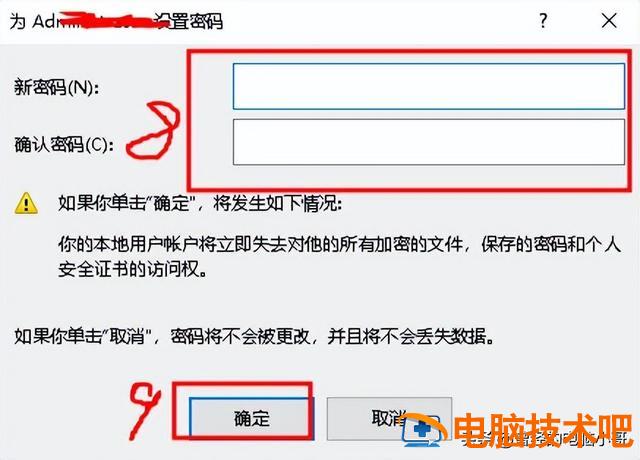The image size is (640, 460).
Task: Click the 安全证书的访问权 text line
Action: (x=132, y=269)
